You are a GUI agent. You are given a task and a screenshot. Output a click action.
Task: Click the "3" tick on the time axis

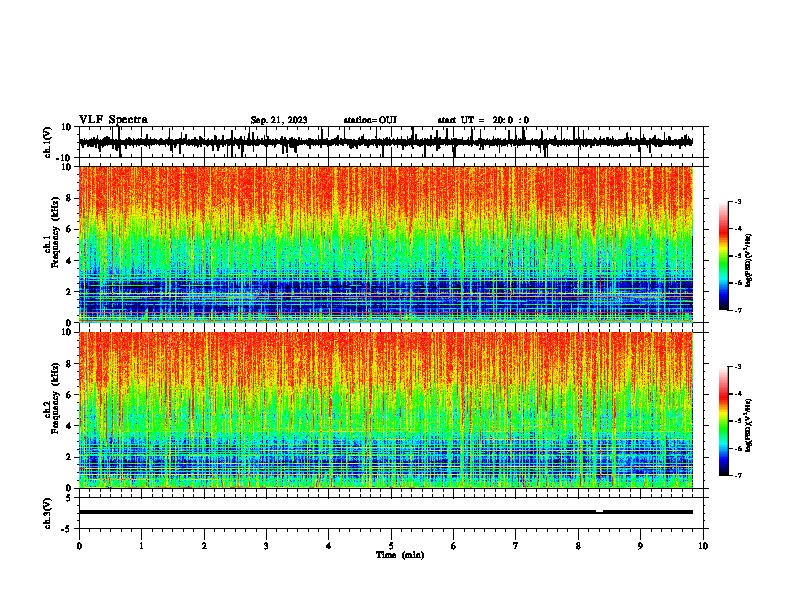266,546
